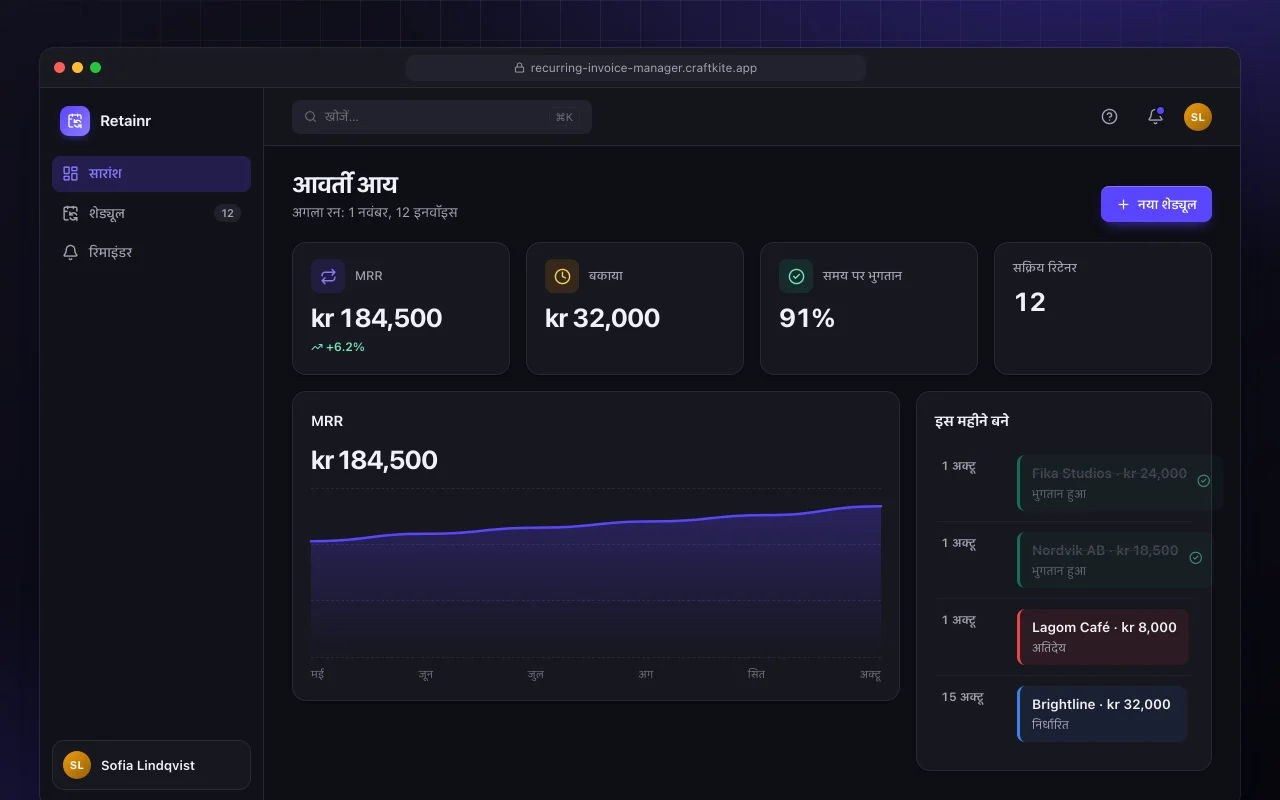Click the सित month label on chart
The image size is (1280, 800).
(756, 675)
